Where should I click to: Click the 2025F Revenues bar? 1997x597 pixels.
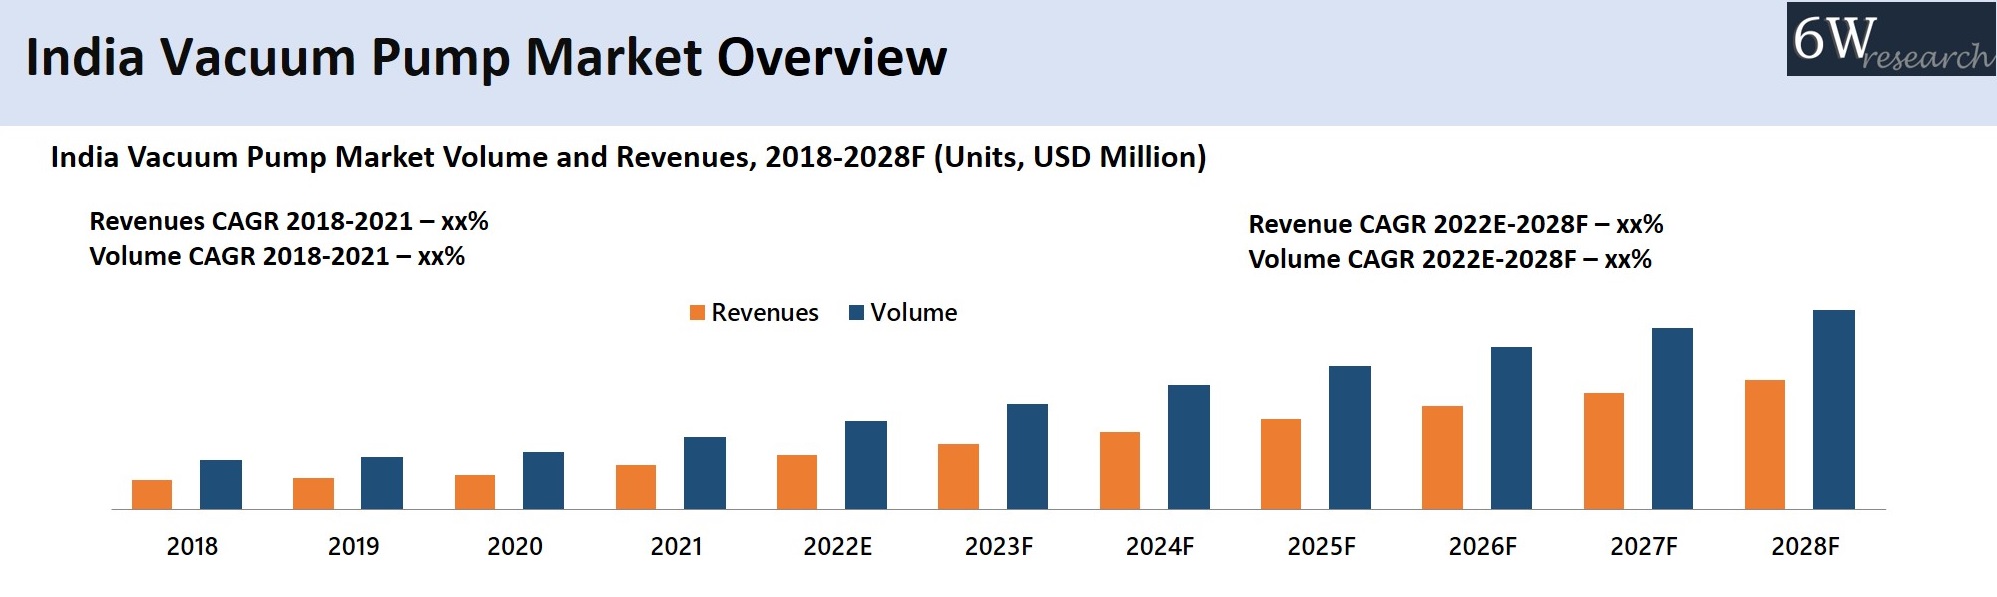pos(1280,464)
